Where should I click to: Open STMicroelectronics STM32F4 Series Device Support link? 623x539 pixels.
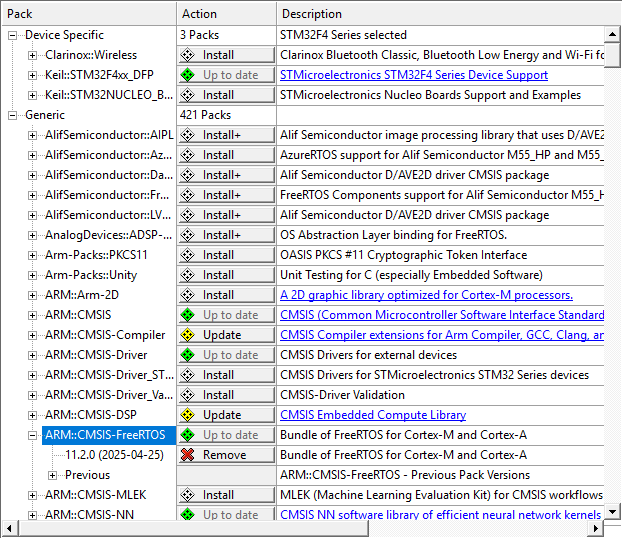pyautogui.click(x=414, y=75)
